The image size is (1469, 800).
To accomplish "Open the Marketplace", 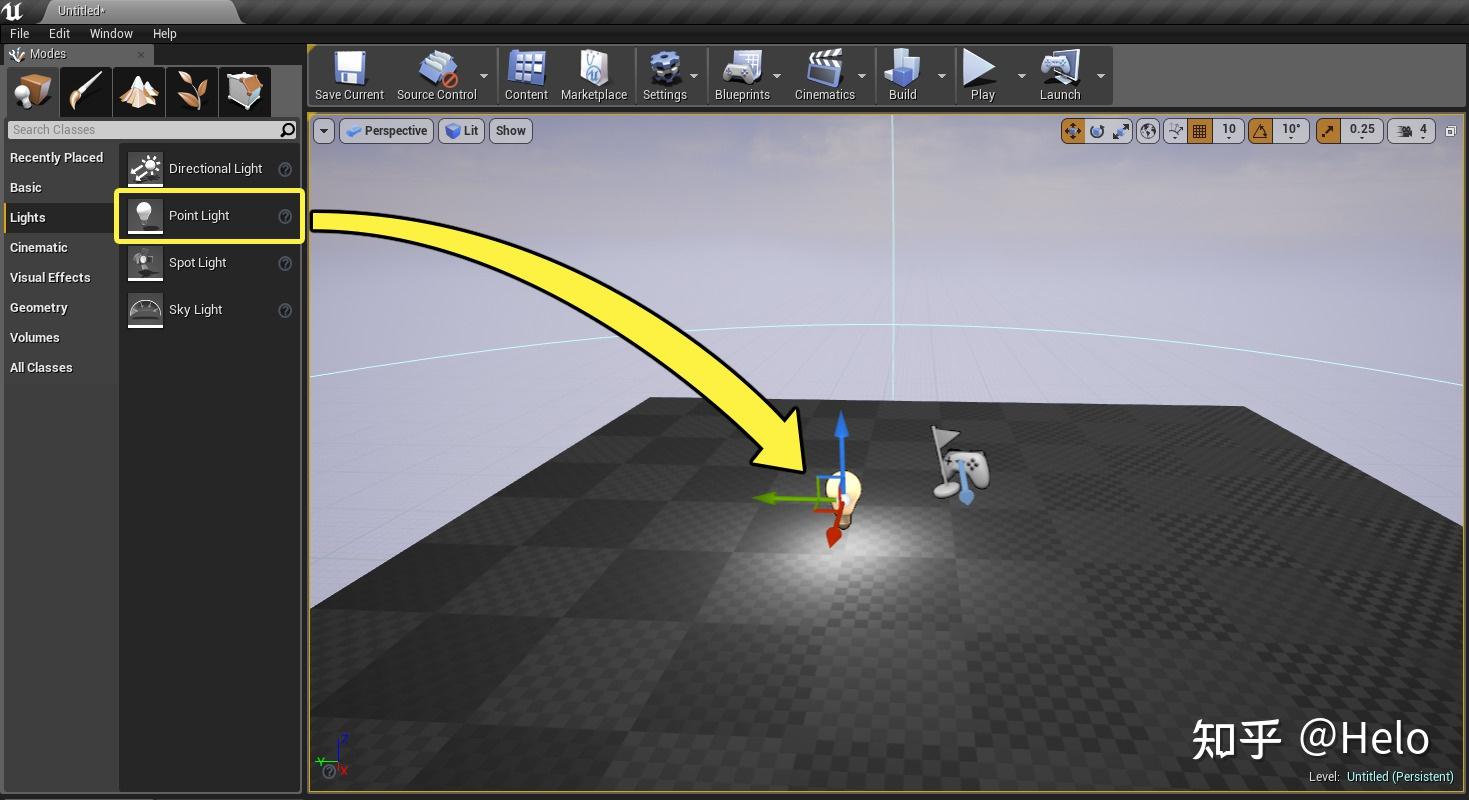I will pyautogui.click(x=594, y=75).
